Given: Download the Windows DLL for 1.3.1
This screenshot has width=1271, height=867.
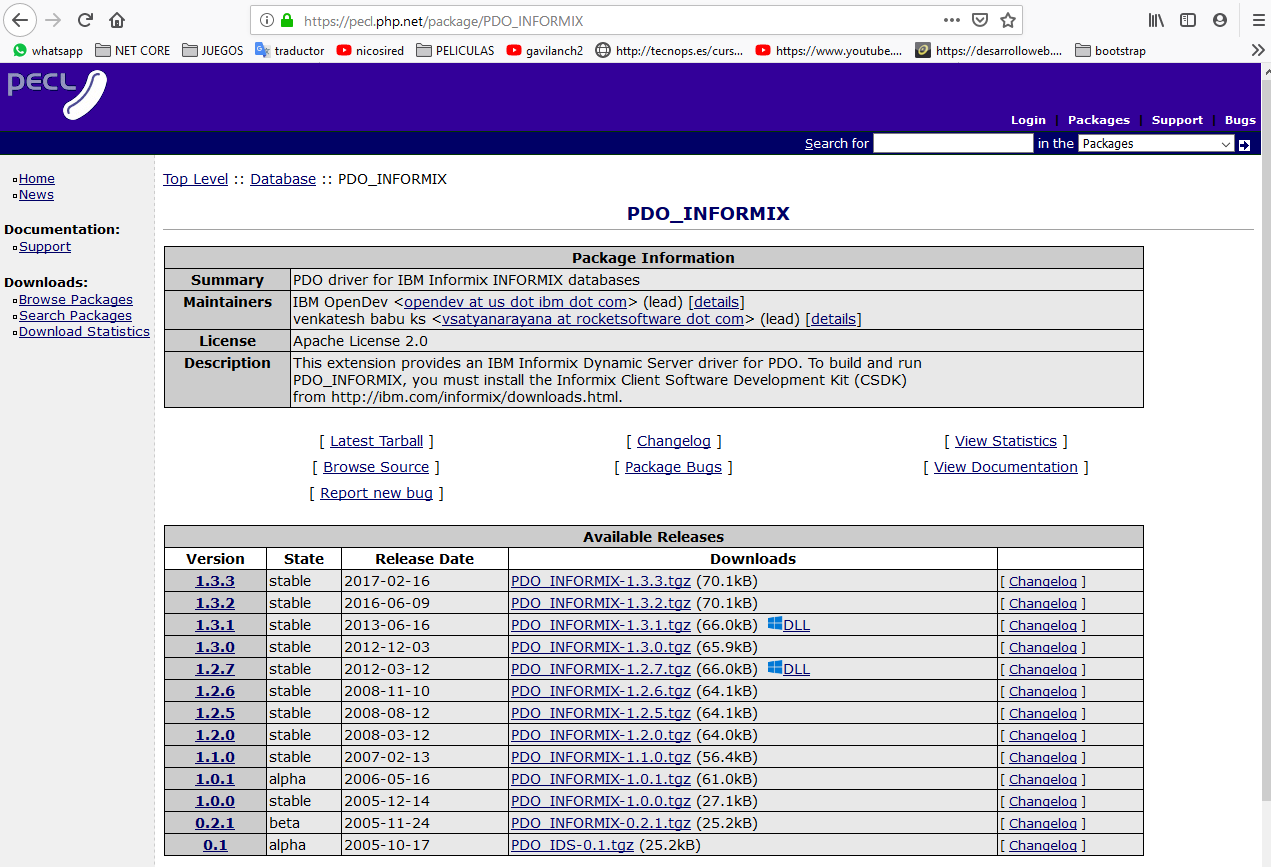Looking at the screenshot, I should tap(789, 625).
